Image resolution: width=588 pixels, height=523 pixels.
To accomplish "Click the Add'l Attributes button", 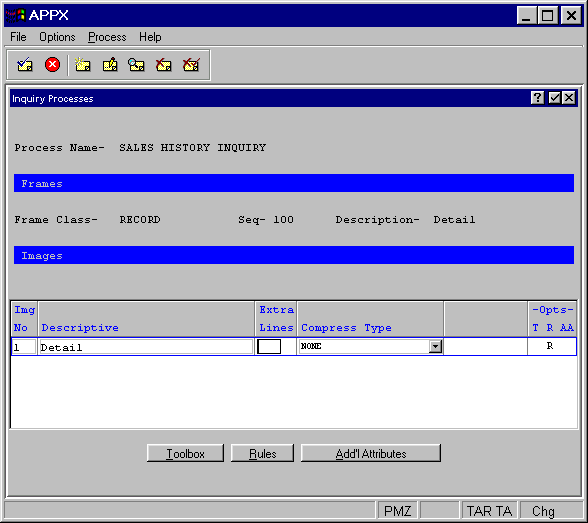I will point(370,454).
